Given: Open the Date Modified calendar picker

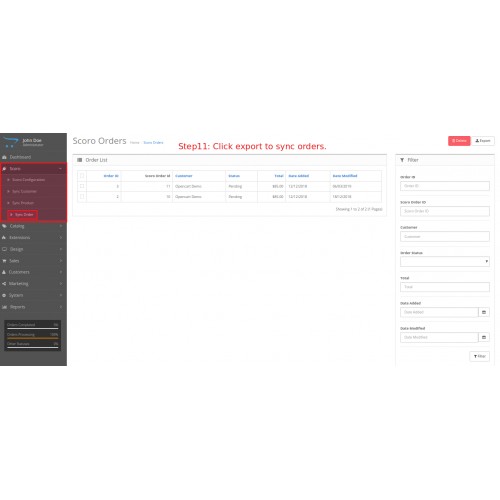Looking at the screenshot, I should 484,337.
